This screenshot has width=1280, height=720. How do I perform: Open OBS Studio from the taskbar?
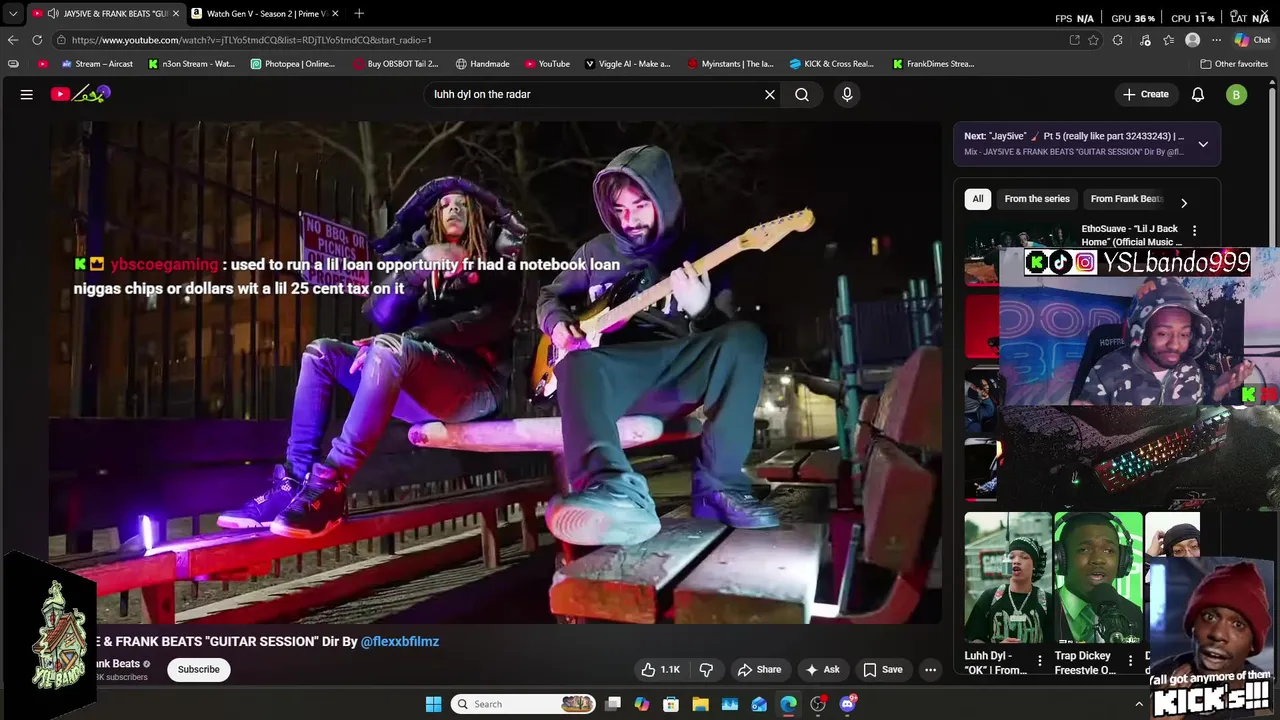pos(818,704)
